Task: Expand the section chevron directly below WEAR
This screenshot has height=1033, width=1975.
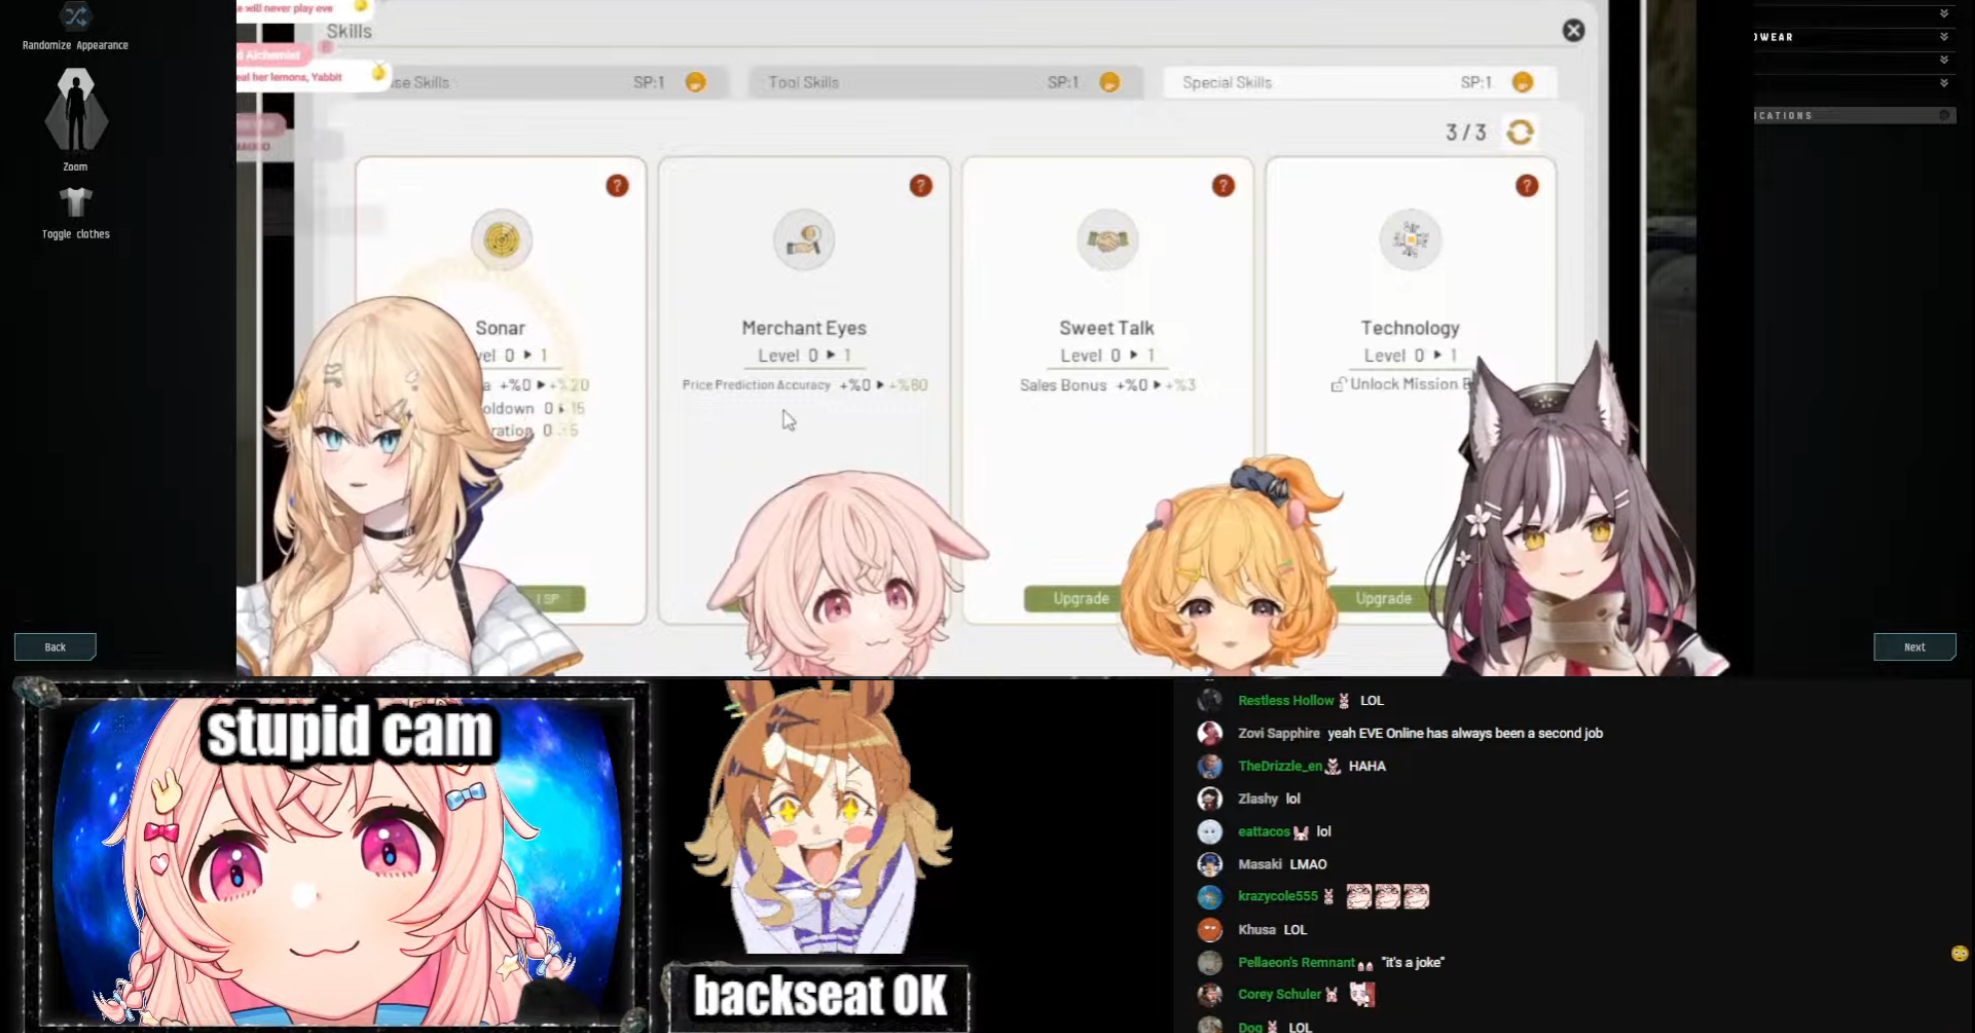Action: pyautogui.click(x=1944, y=60)
